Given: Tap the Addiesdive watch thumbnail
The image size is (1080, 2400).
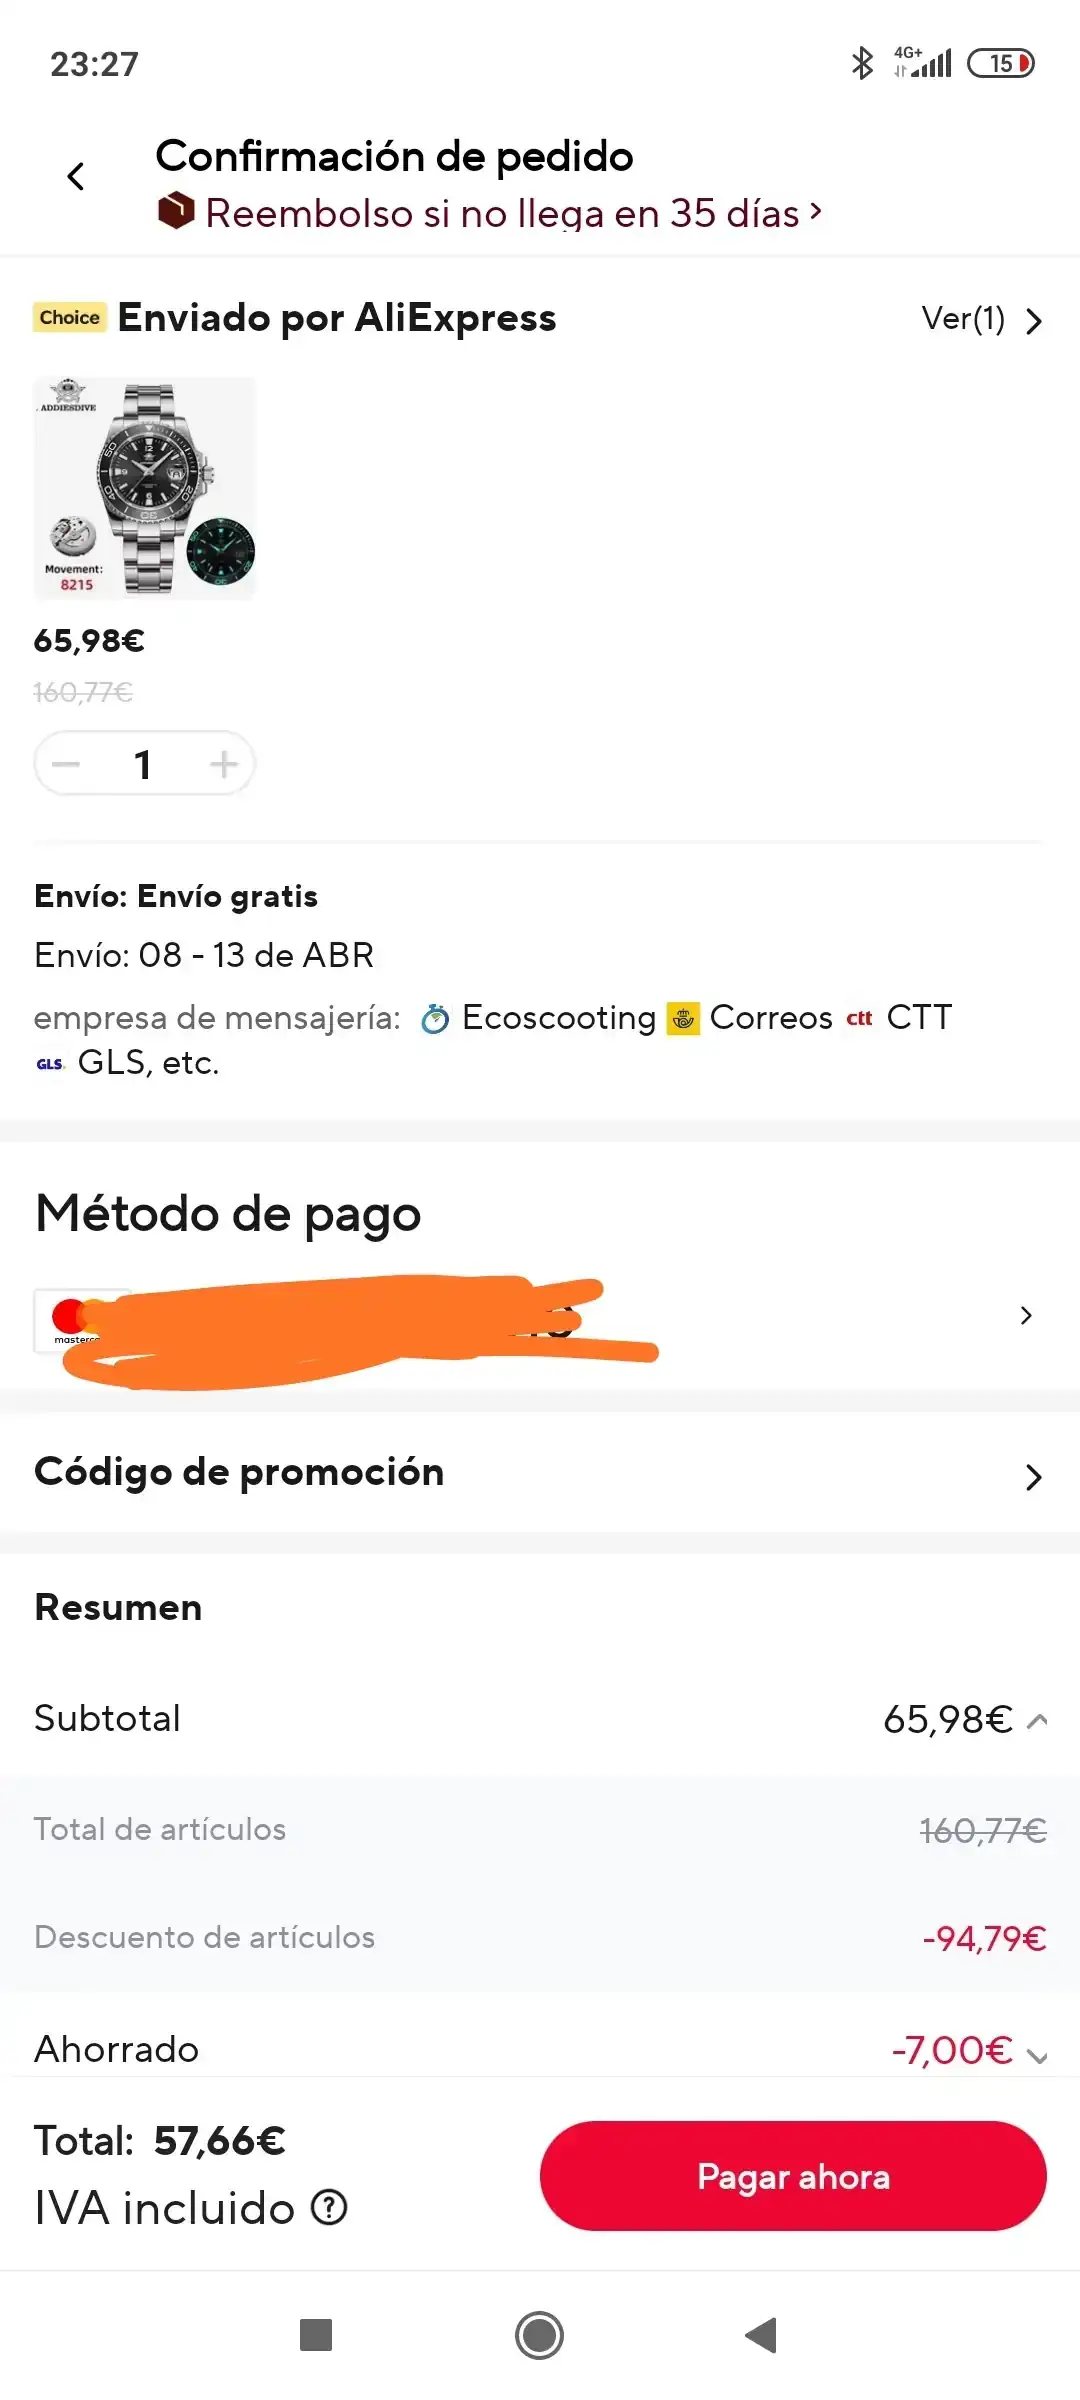Looking at the screenshot, I should pyautogui.click(x=145, y=488).
